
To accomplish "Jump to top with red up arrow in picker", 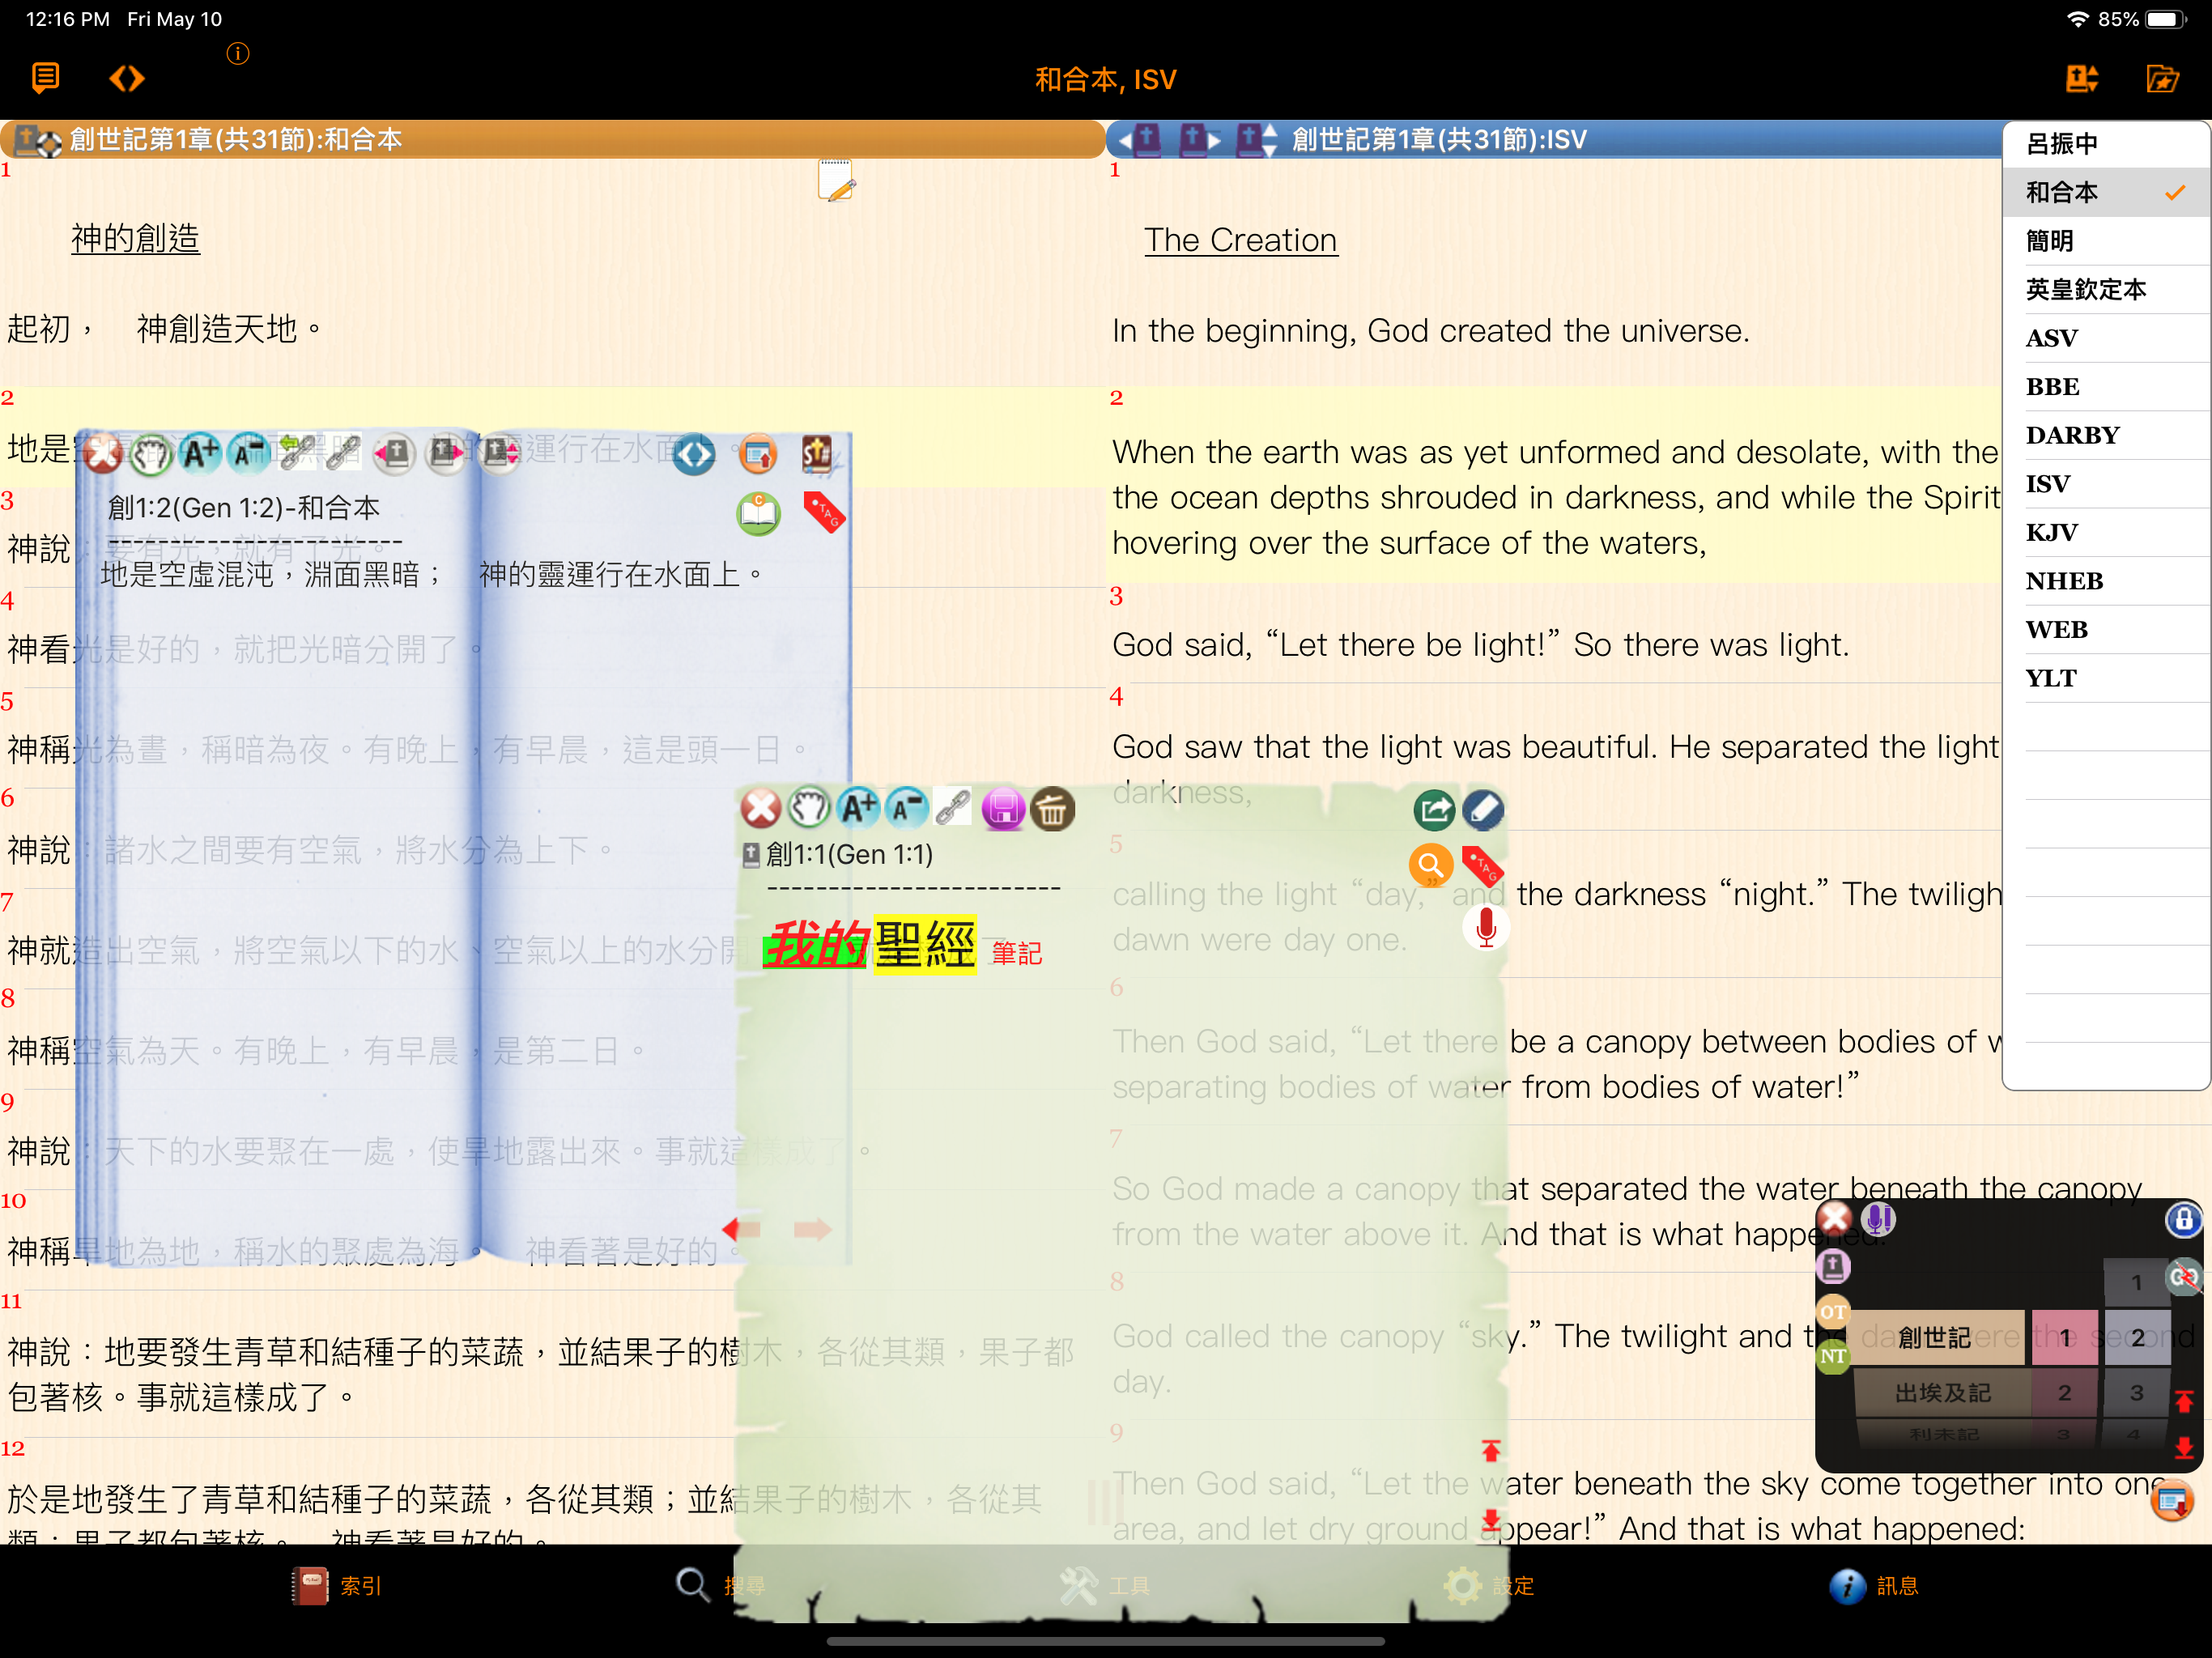I will (x=2184, y=1401).
